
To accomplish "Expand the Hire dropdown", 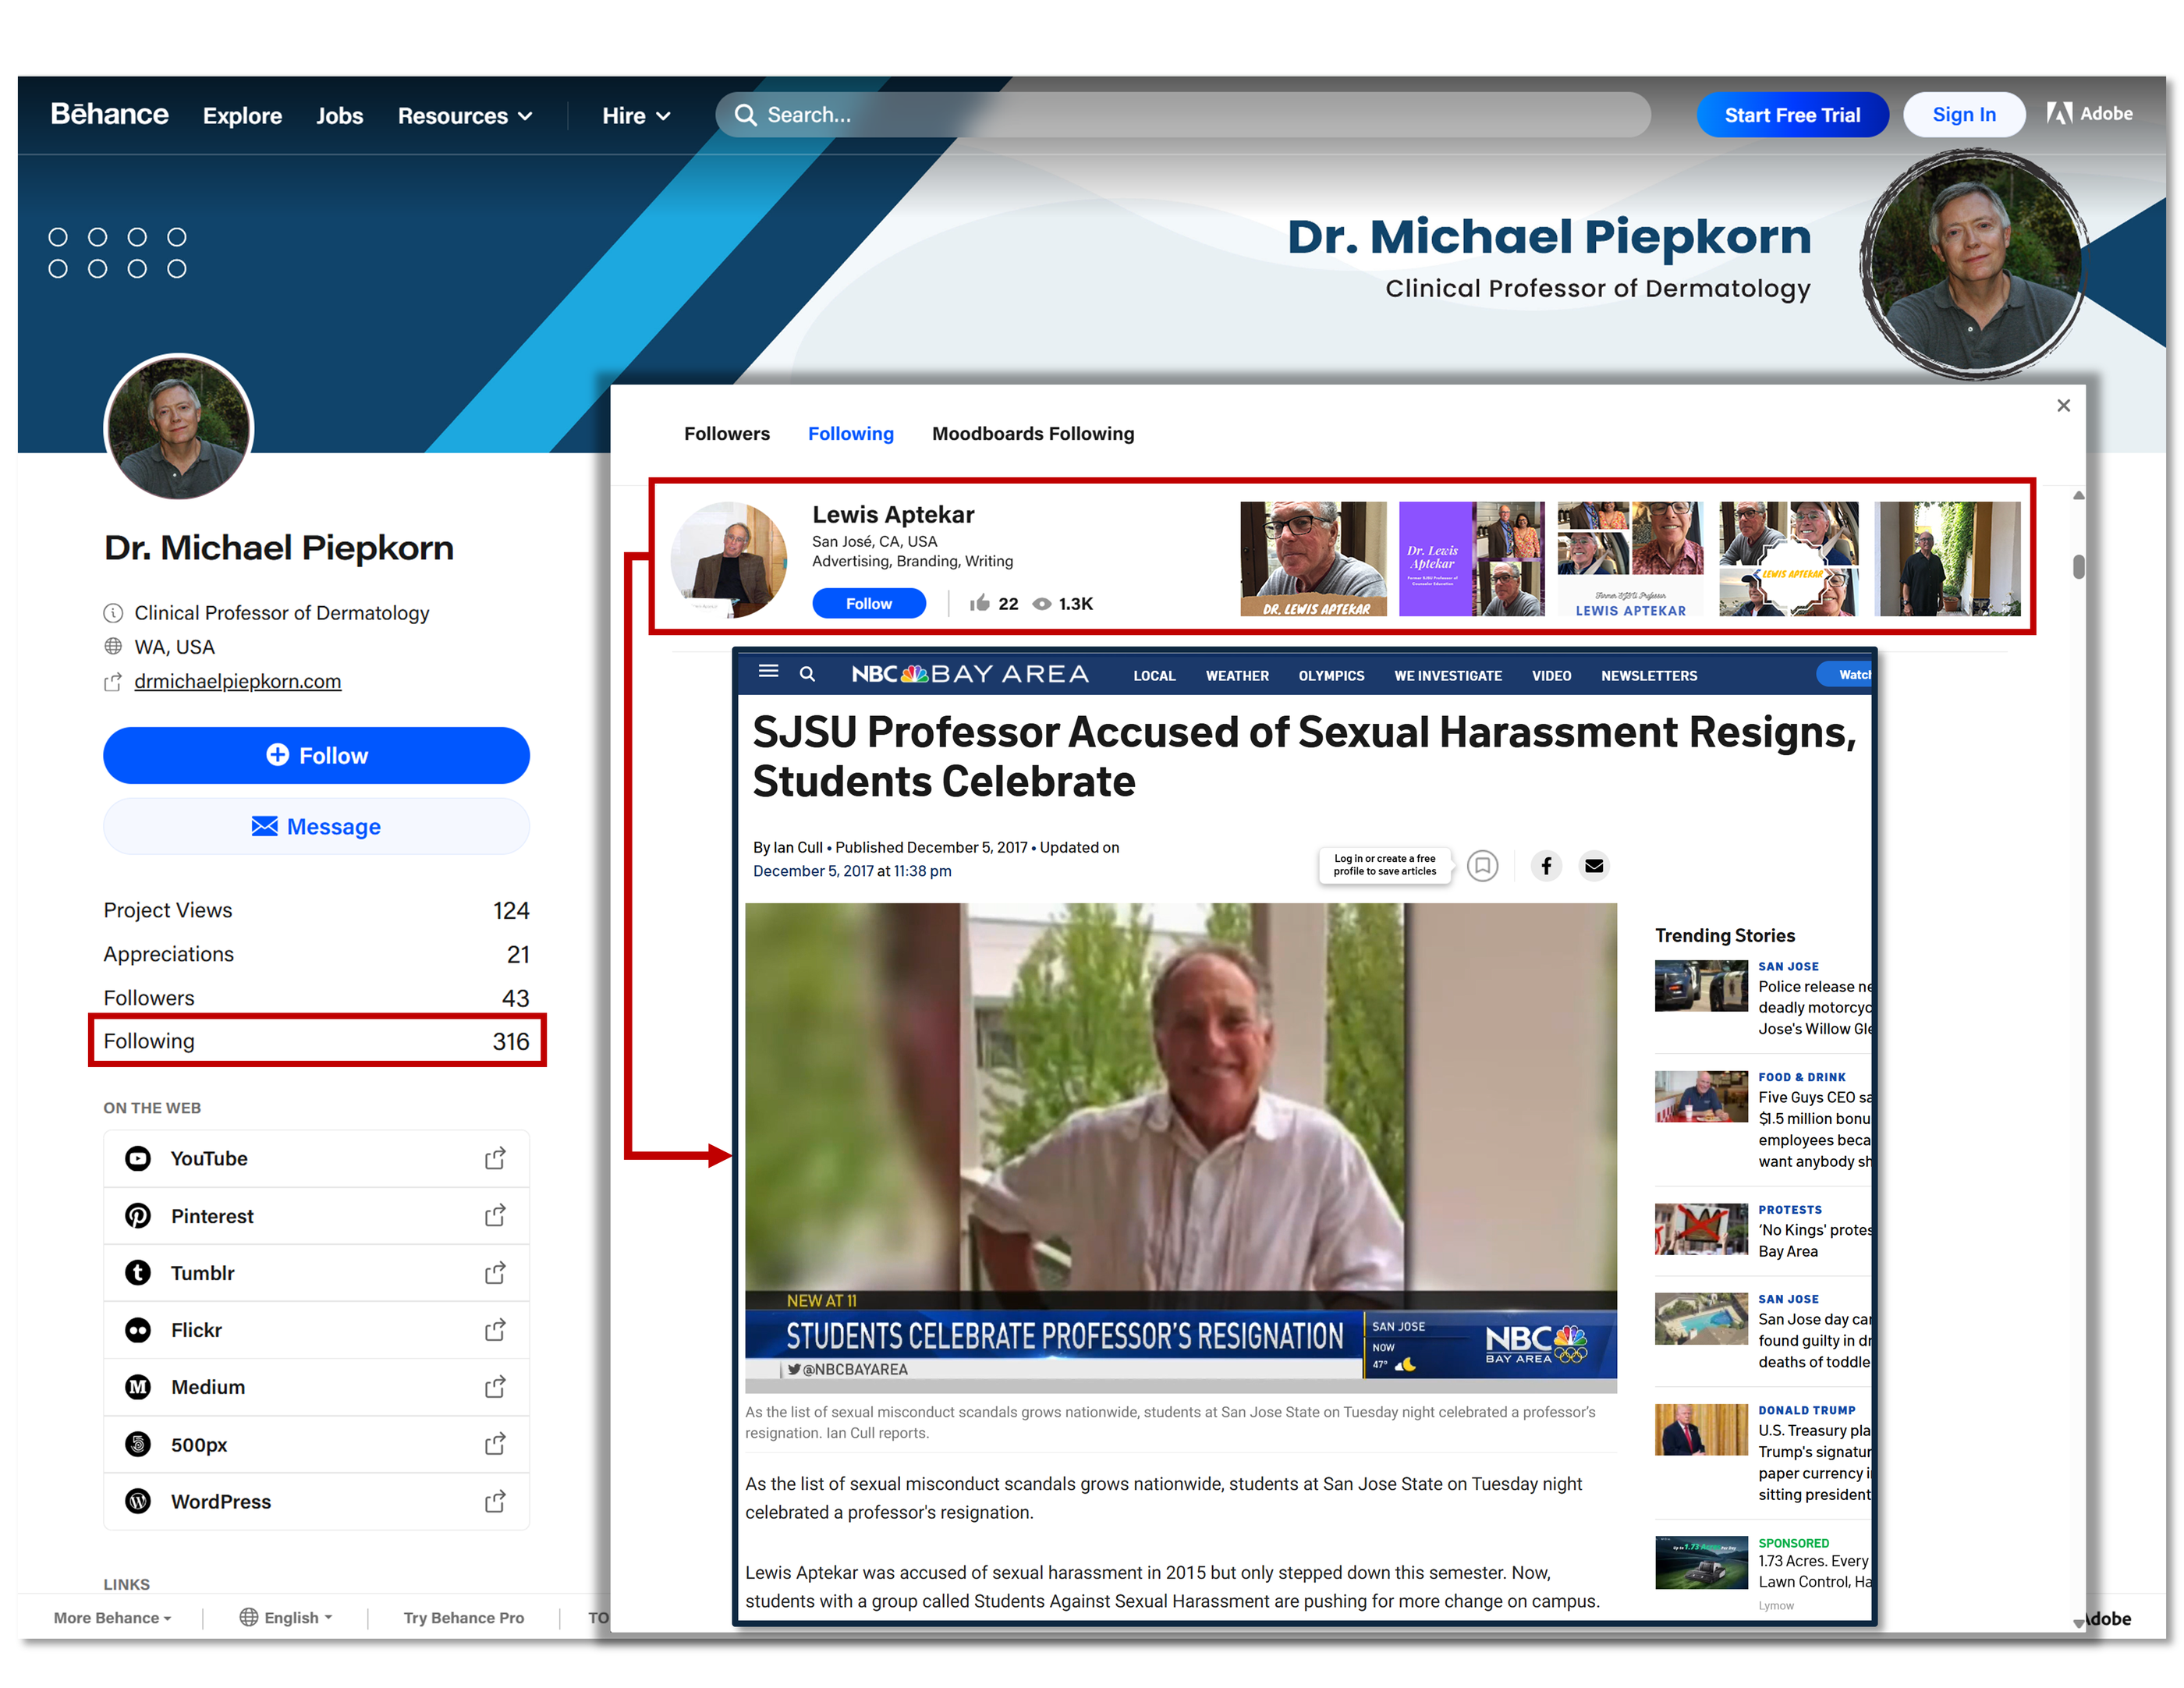I will pos(636,116).
